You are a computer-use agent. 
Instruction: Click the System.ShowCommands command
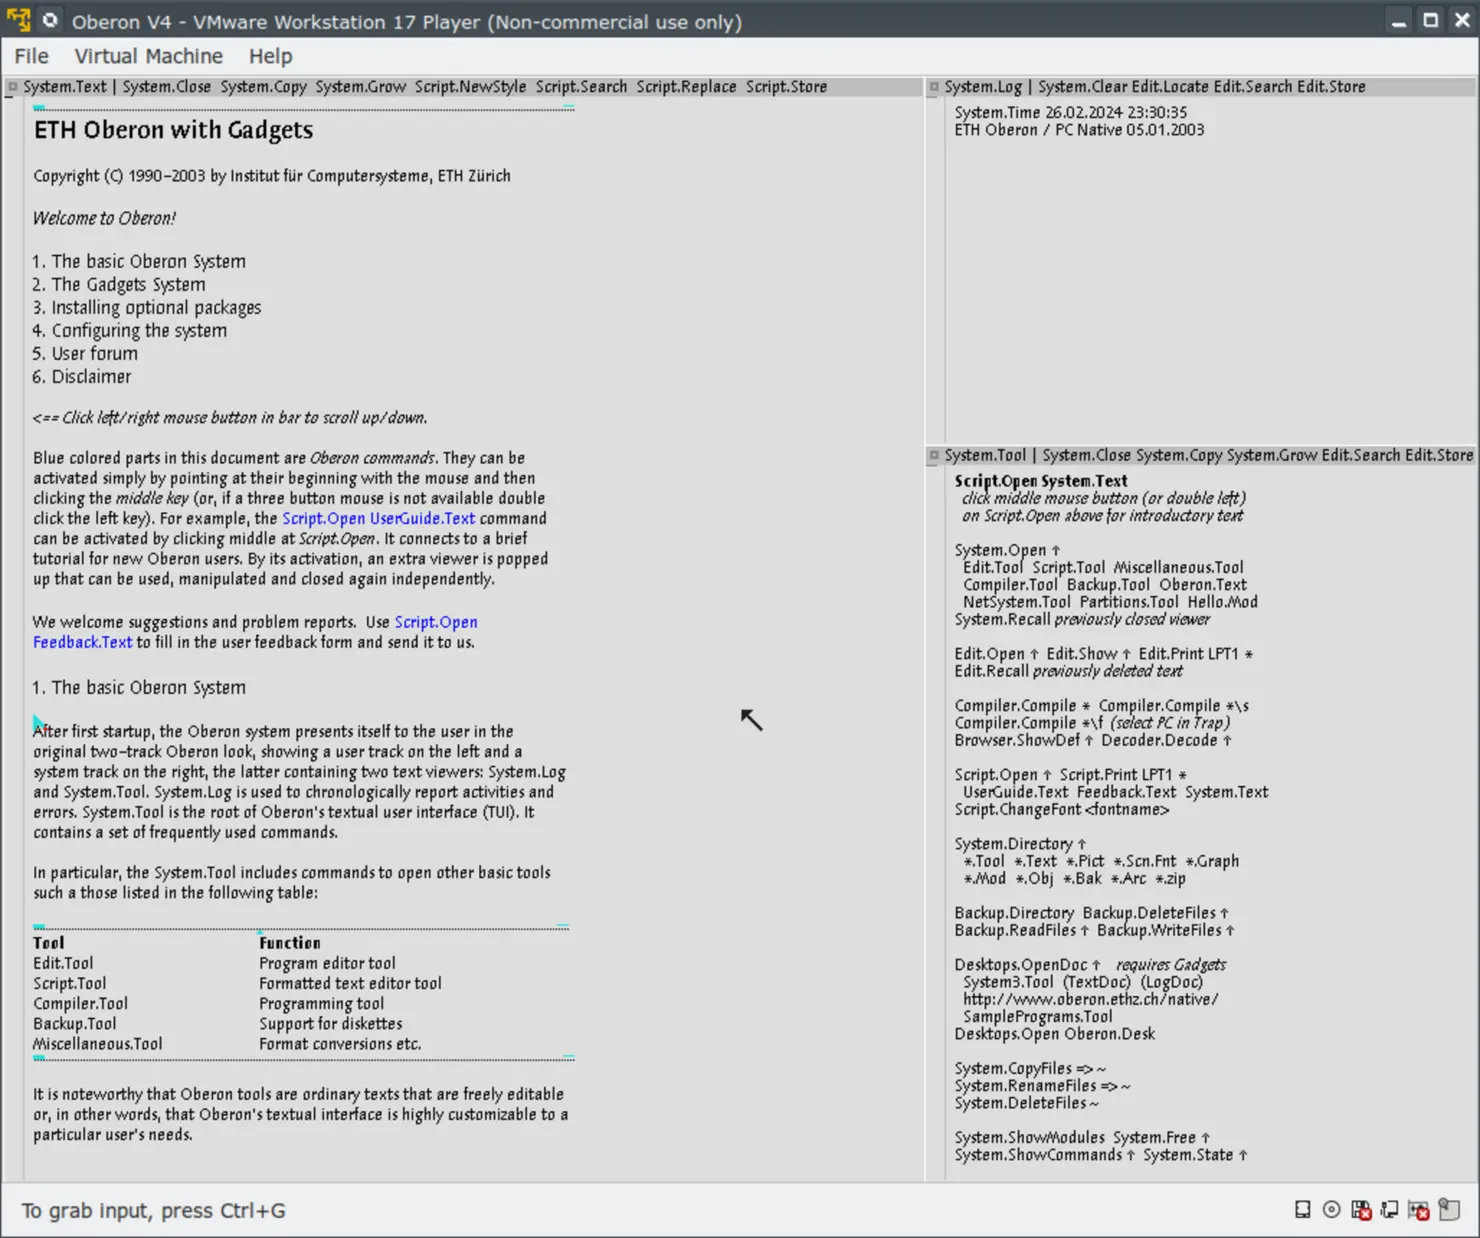[x=1038, y=1155]
